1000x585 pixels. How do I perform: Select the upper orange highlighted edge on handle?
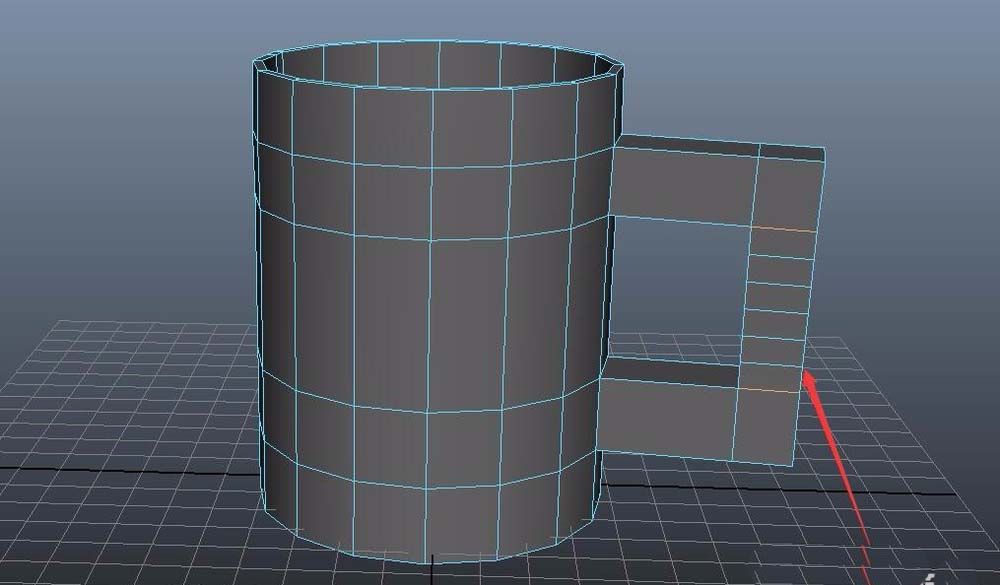point(784,228)
